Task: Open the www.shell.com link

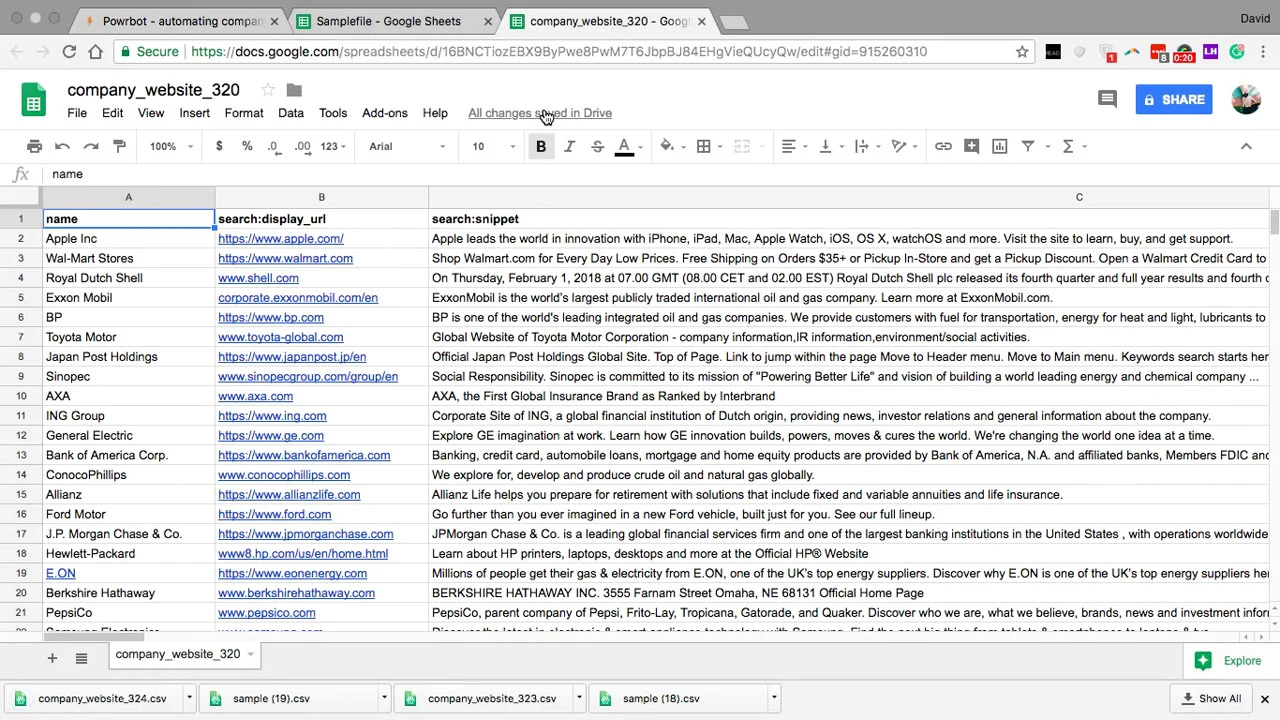Action: 258,278
